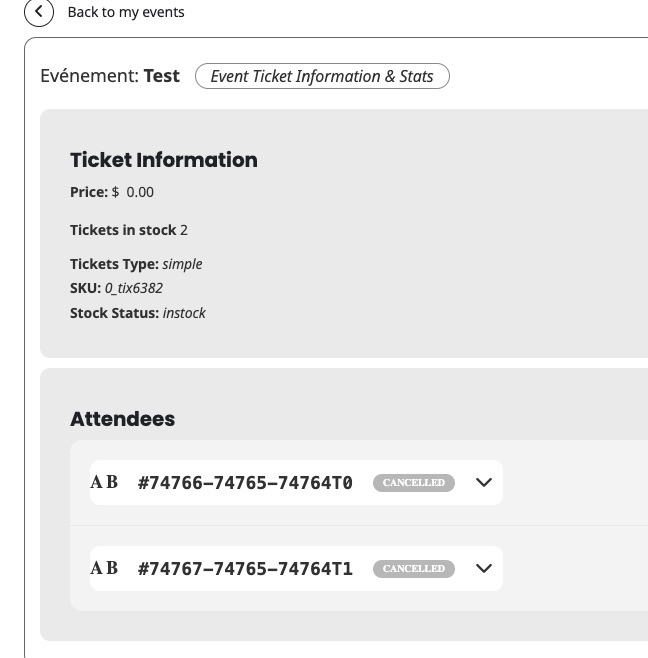Screen dimensions: 648x658
Task: Click the Price value $ 0.00
Action: click(133, 192)
